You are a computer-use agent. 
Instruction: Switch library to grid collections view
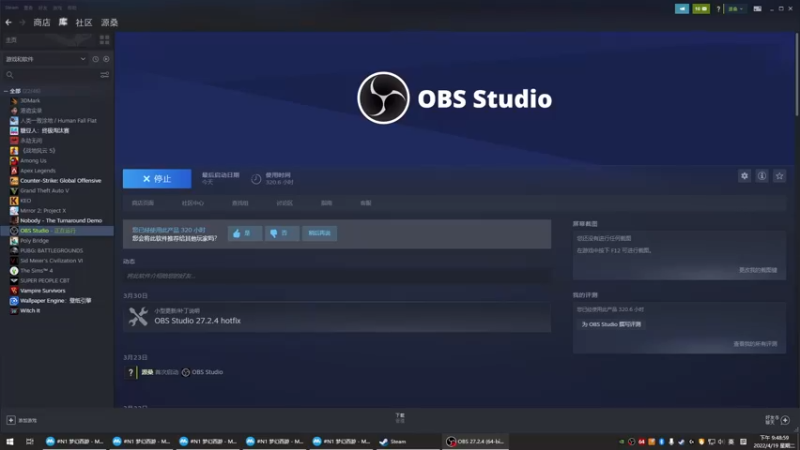(x=105, y=40)
